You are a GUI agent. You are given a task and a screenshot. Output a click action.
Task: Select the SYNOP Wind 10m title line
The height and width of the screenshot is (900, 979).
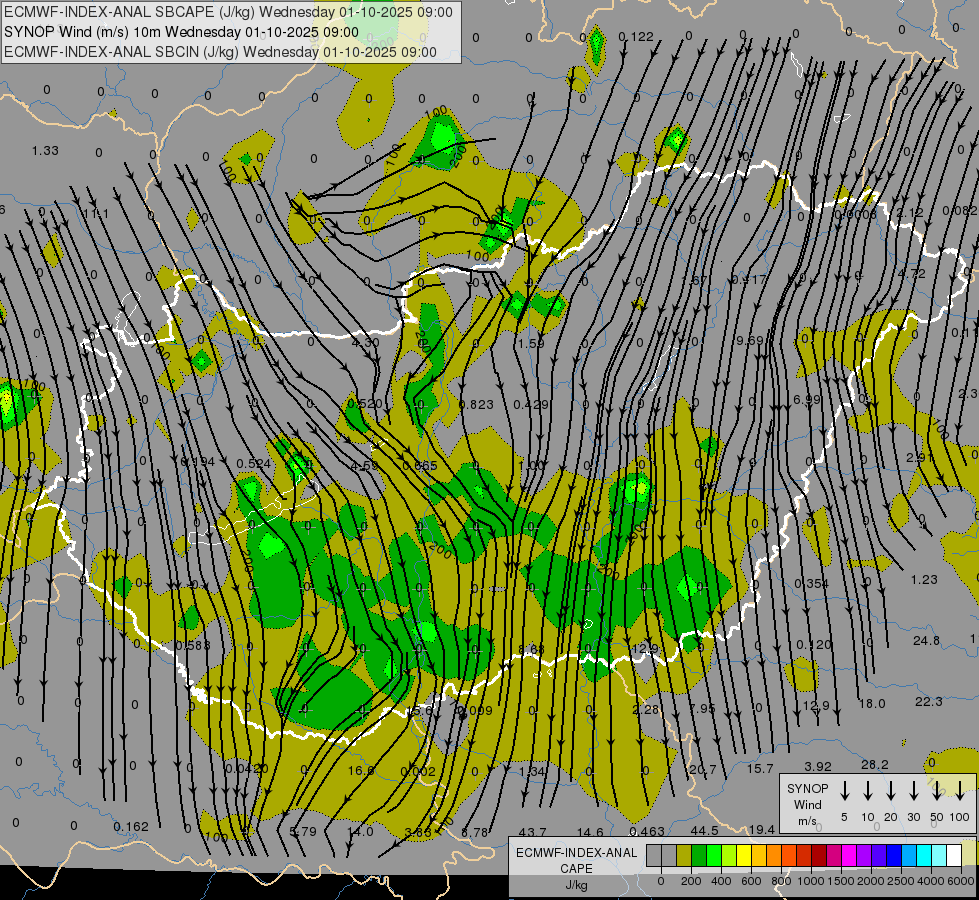pyautogui.click(x=181, y=32)
